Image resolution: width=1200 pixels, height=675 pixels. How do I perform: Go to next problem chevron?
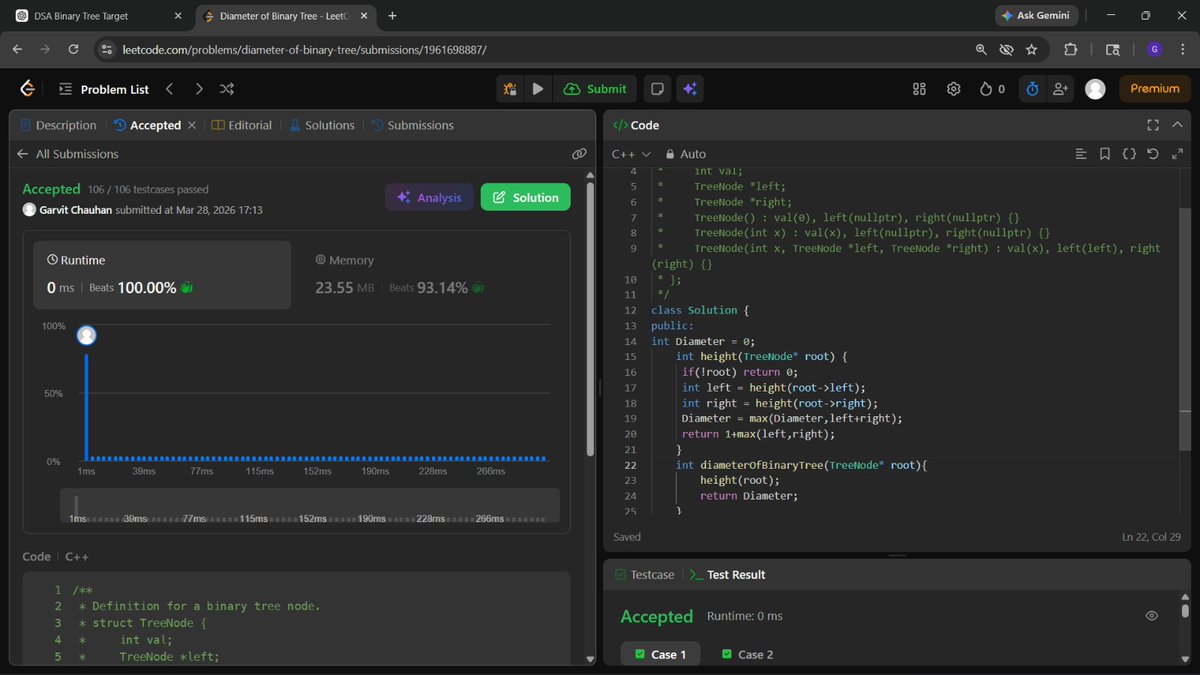tap(199, 89)
